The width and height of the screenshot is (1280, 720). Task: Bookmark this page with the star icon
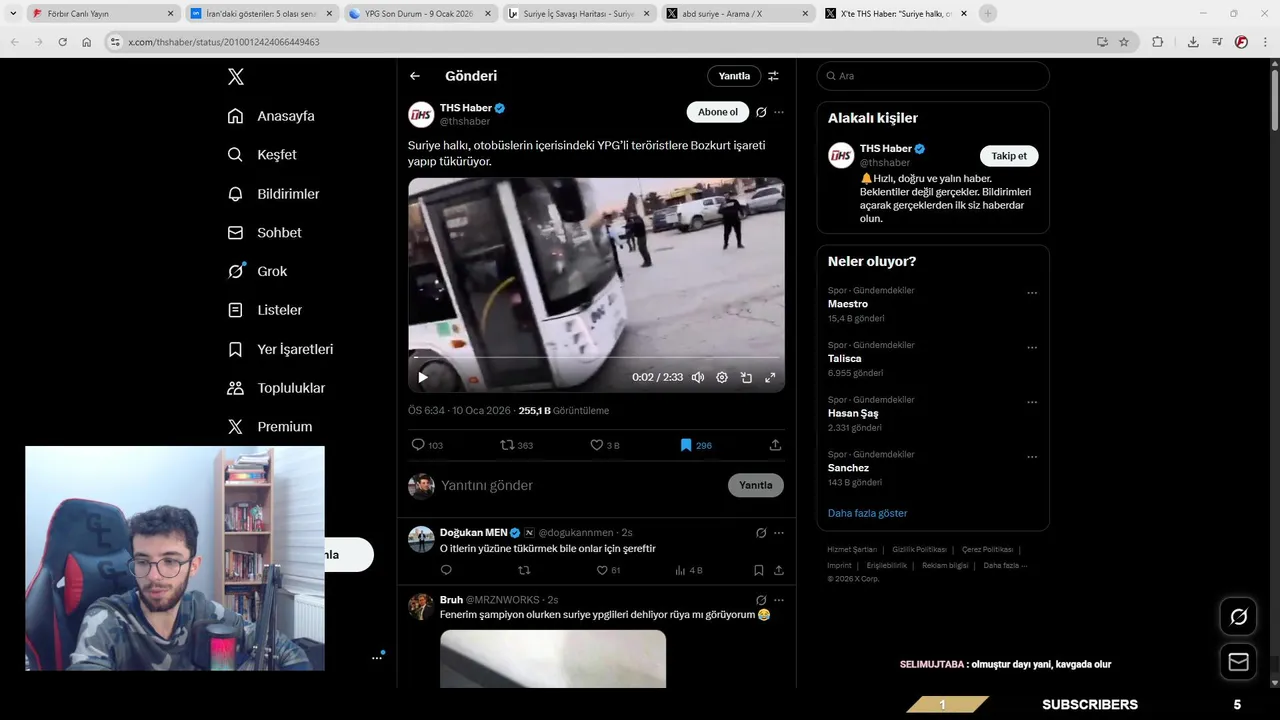click(1124, 42)
